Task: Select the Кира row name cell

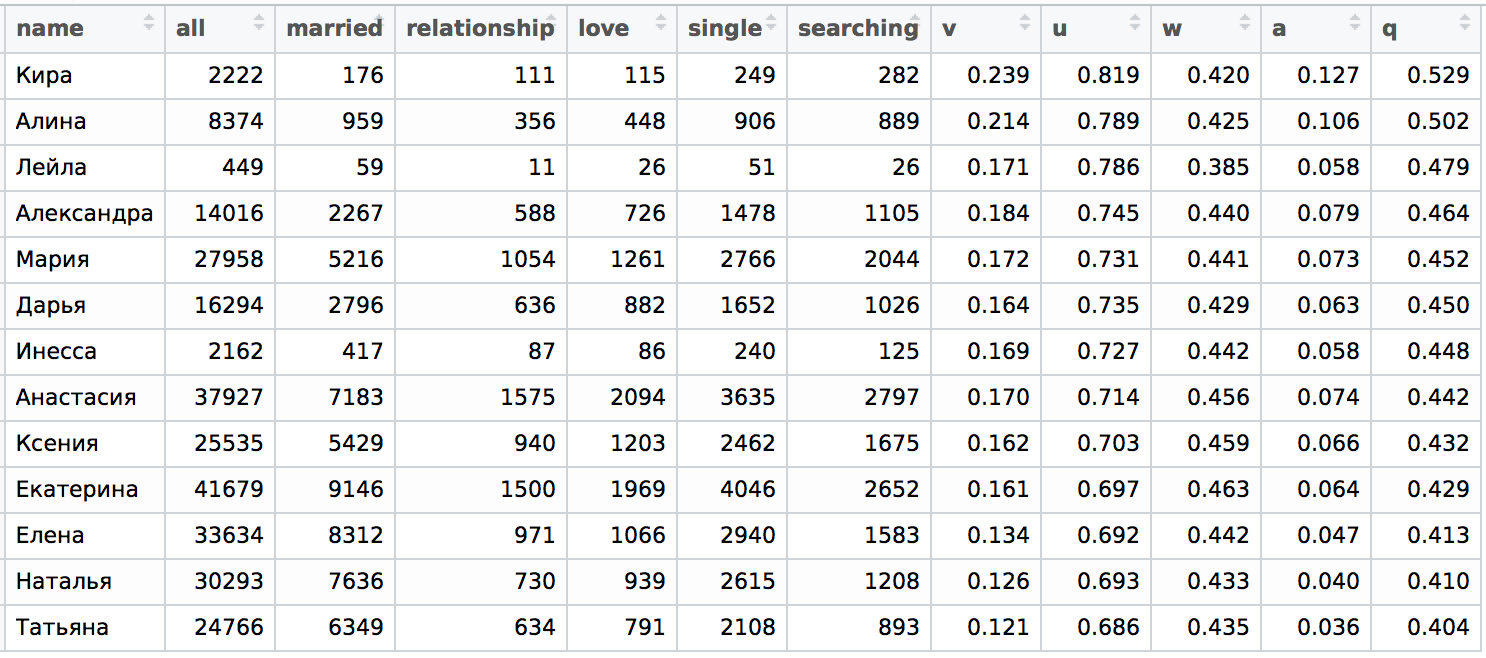Action: click(x=85, y=75)
